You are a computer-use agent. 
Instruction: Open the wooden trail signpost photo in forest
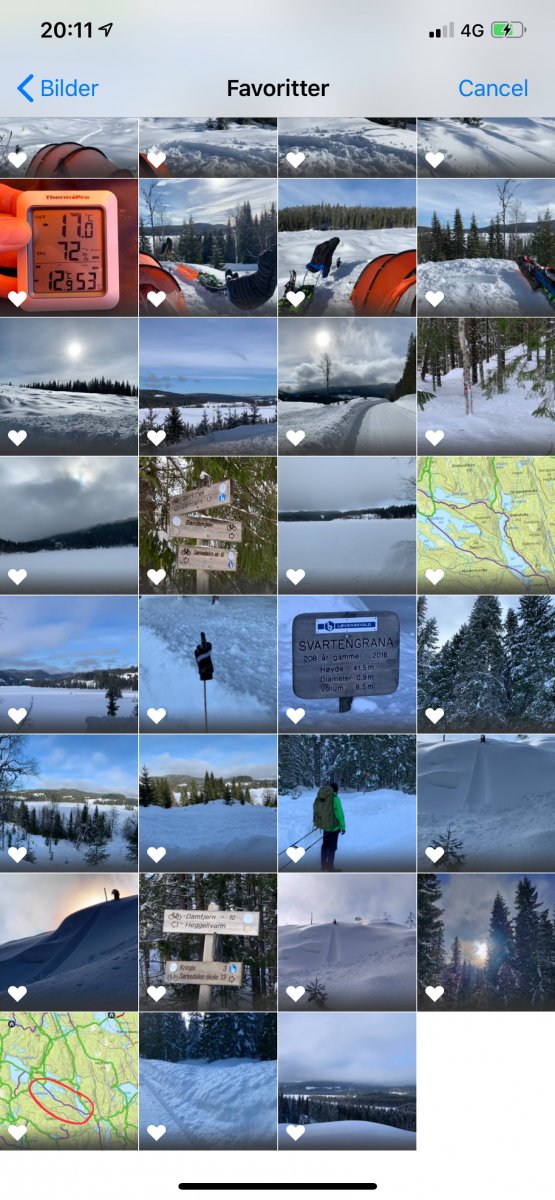208,525
